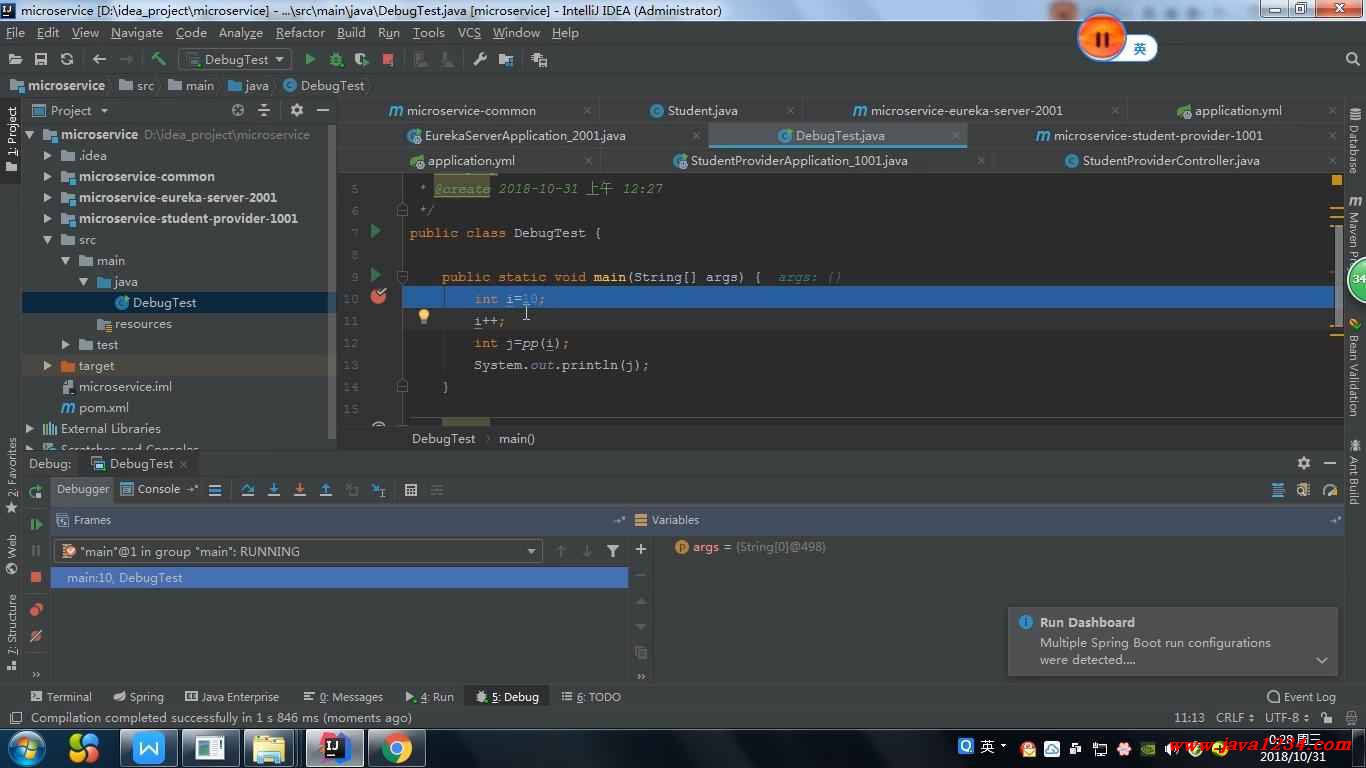Click Step Into in debugger toolbar
Screen dimensions: 1366x768
tap(274, 490)
